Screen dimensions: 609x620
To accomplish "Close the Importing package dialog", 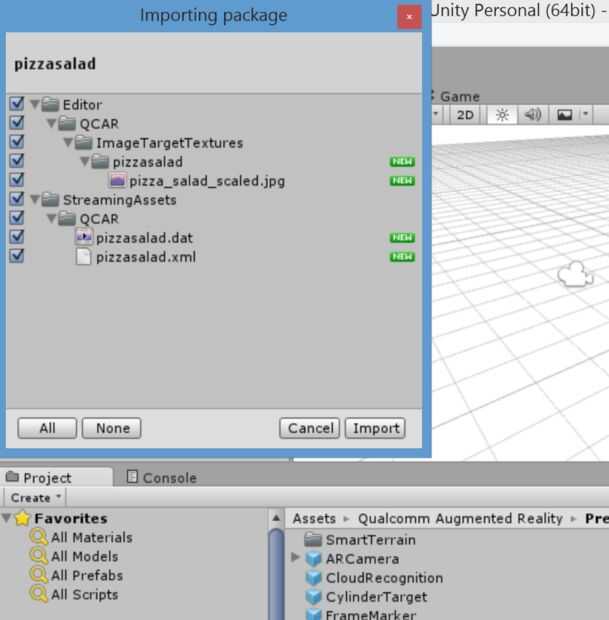I will pos(409,17).
